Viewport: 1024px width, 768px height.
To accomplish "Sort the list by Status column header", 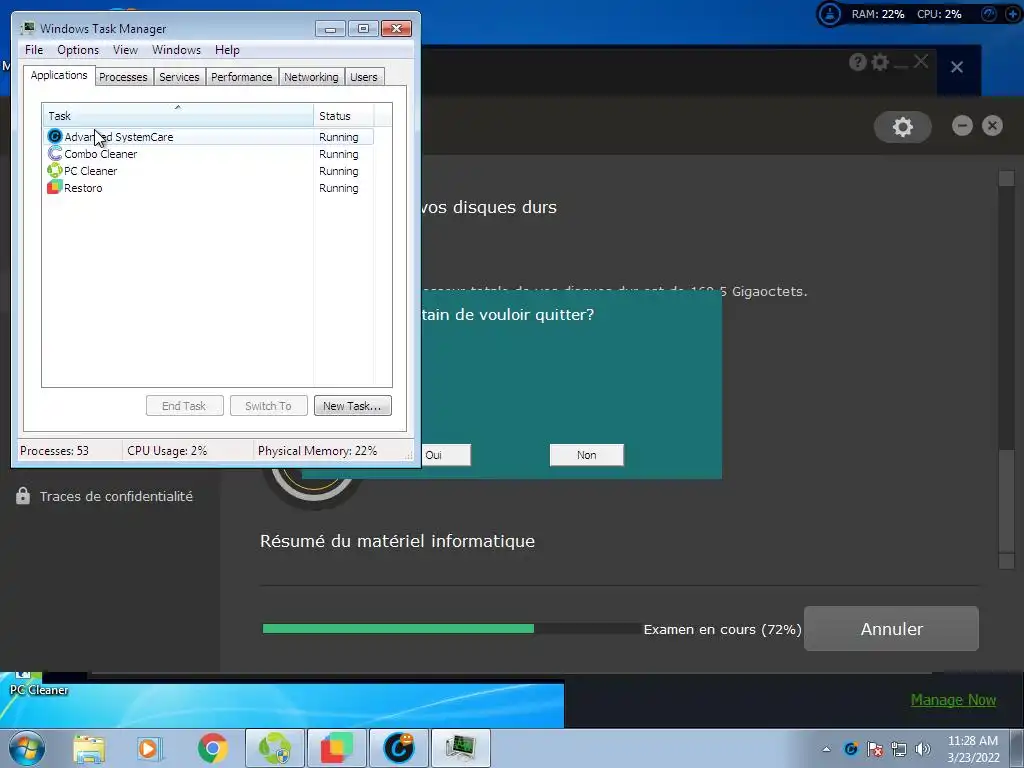I will click(x=344, y=116).
